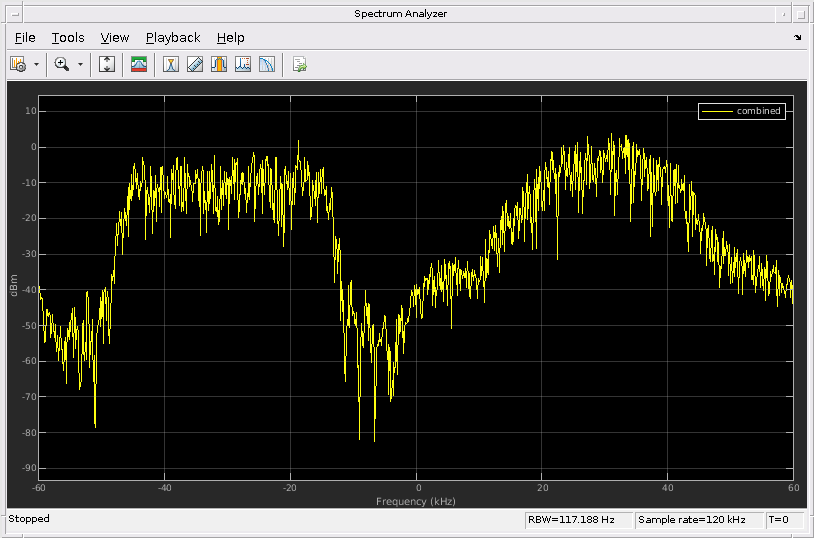Enable the Peak Finder icon

click(x=218, y=64)
